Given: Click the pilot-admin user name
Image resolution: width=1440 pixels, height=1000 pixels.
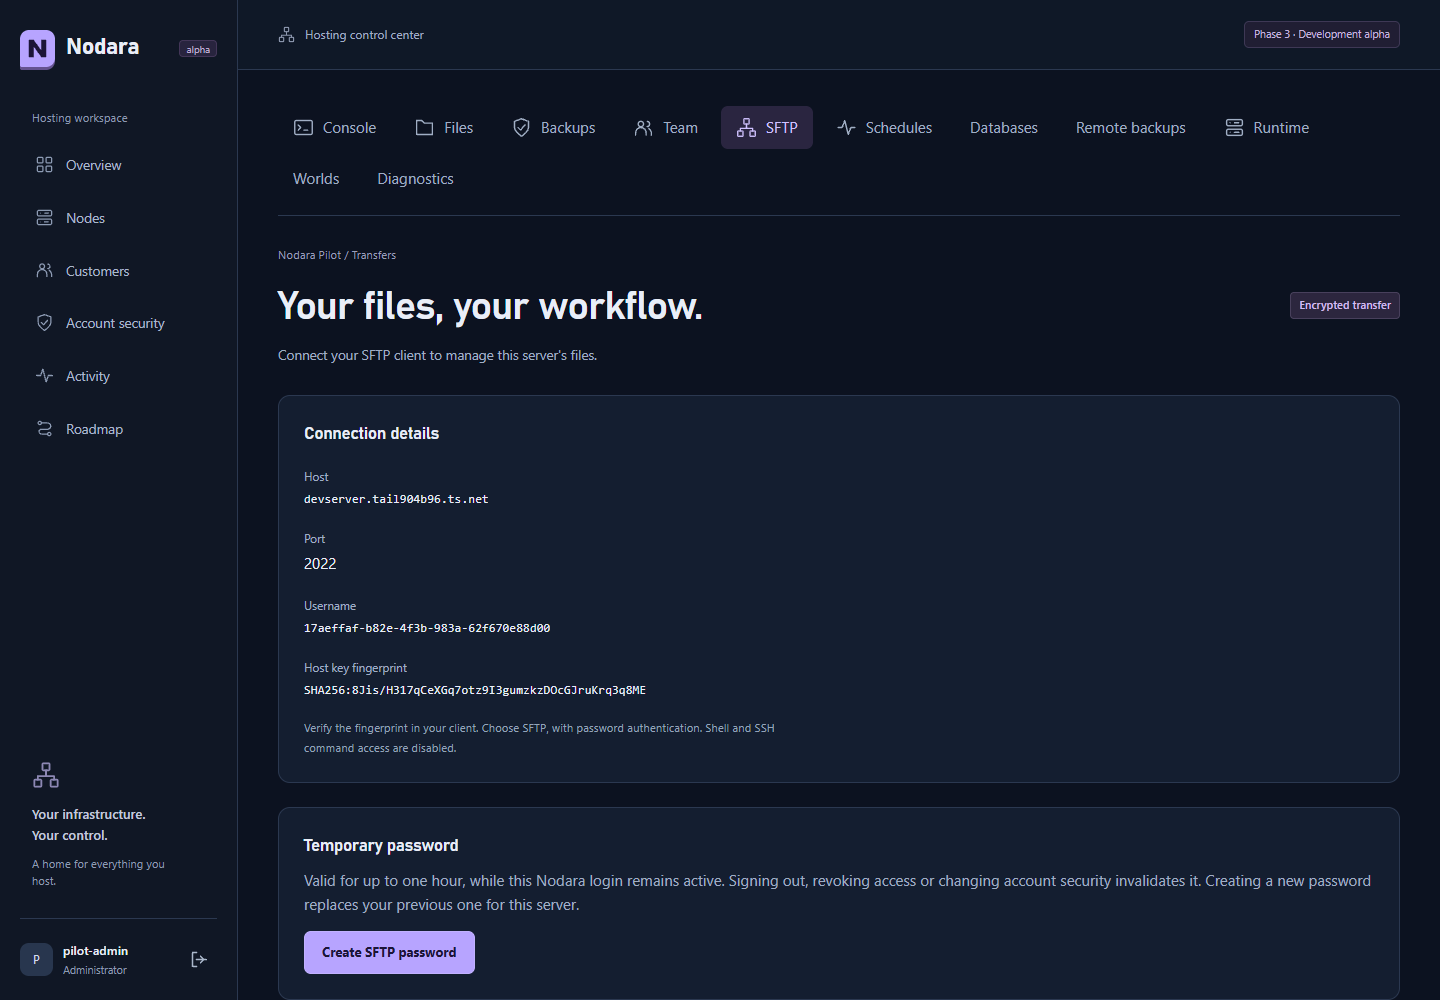Looking at the screenshot, I should 95,951.
